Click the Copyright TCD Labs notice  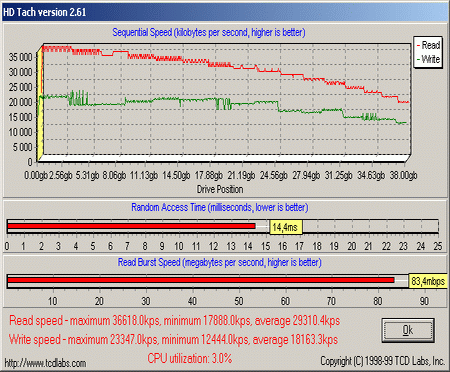coord(382,361)
